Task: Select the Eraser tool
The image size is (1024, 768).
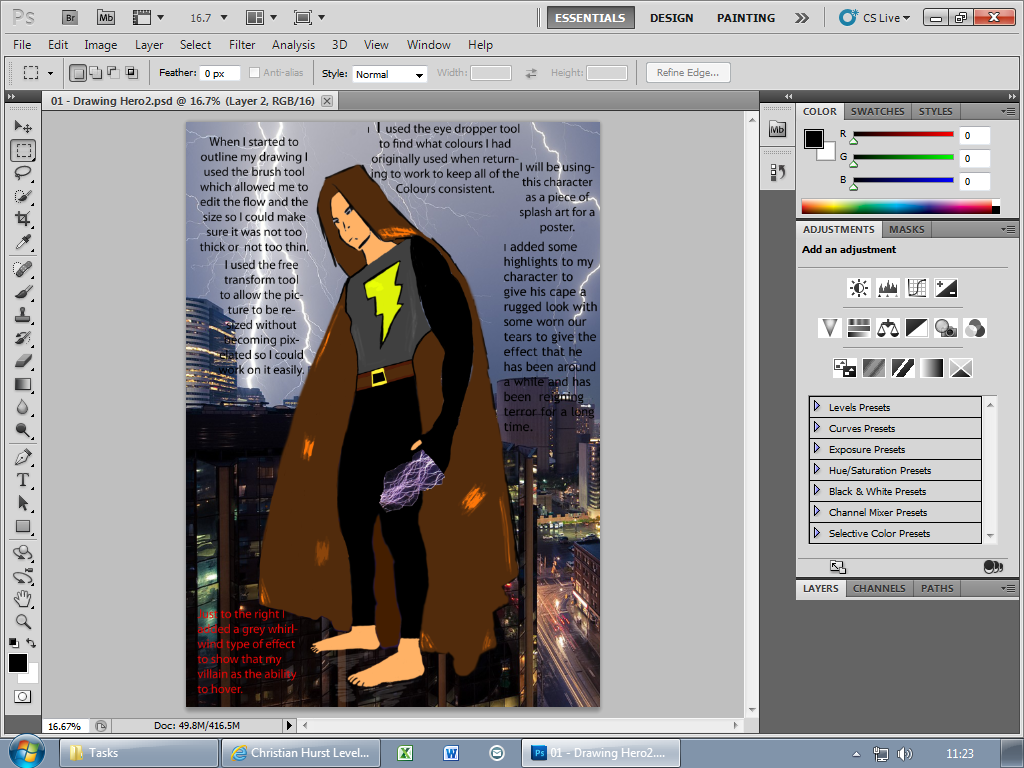Action: pos(23,360)
